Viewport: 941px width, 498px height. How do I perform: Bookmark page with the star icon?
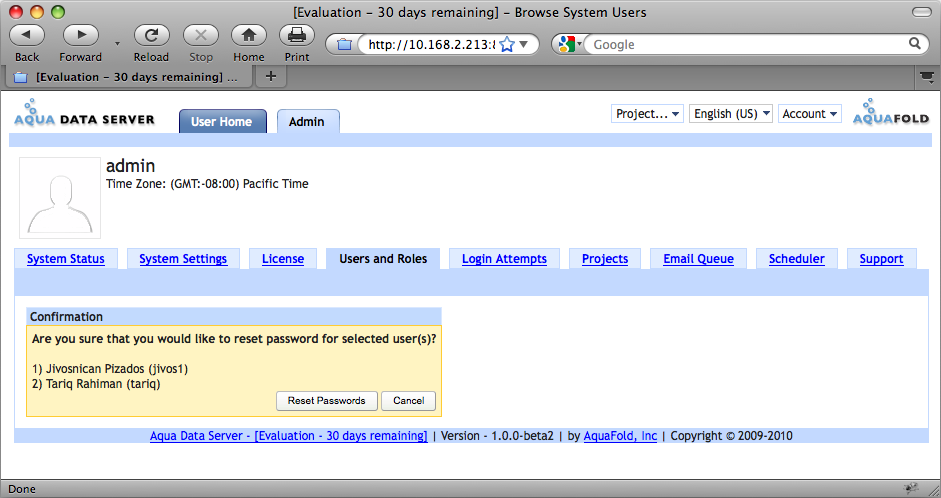(x=507, y=44)
